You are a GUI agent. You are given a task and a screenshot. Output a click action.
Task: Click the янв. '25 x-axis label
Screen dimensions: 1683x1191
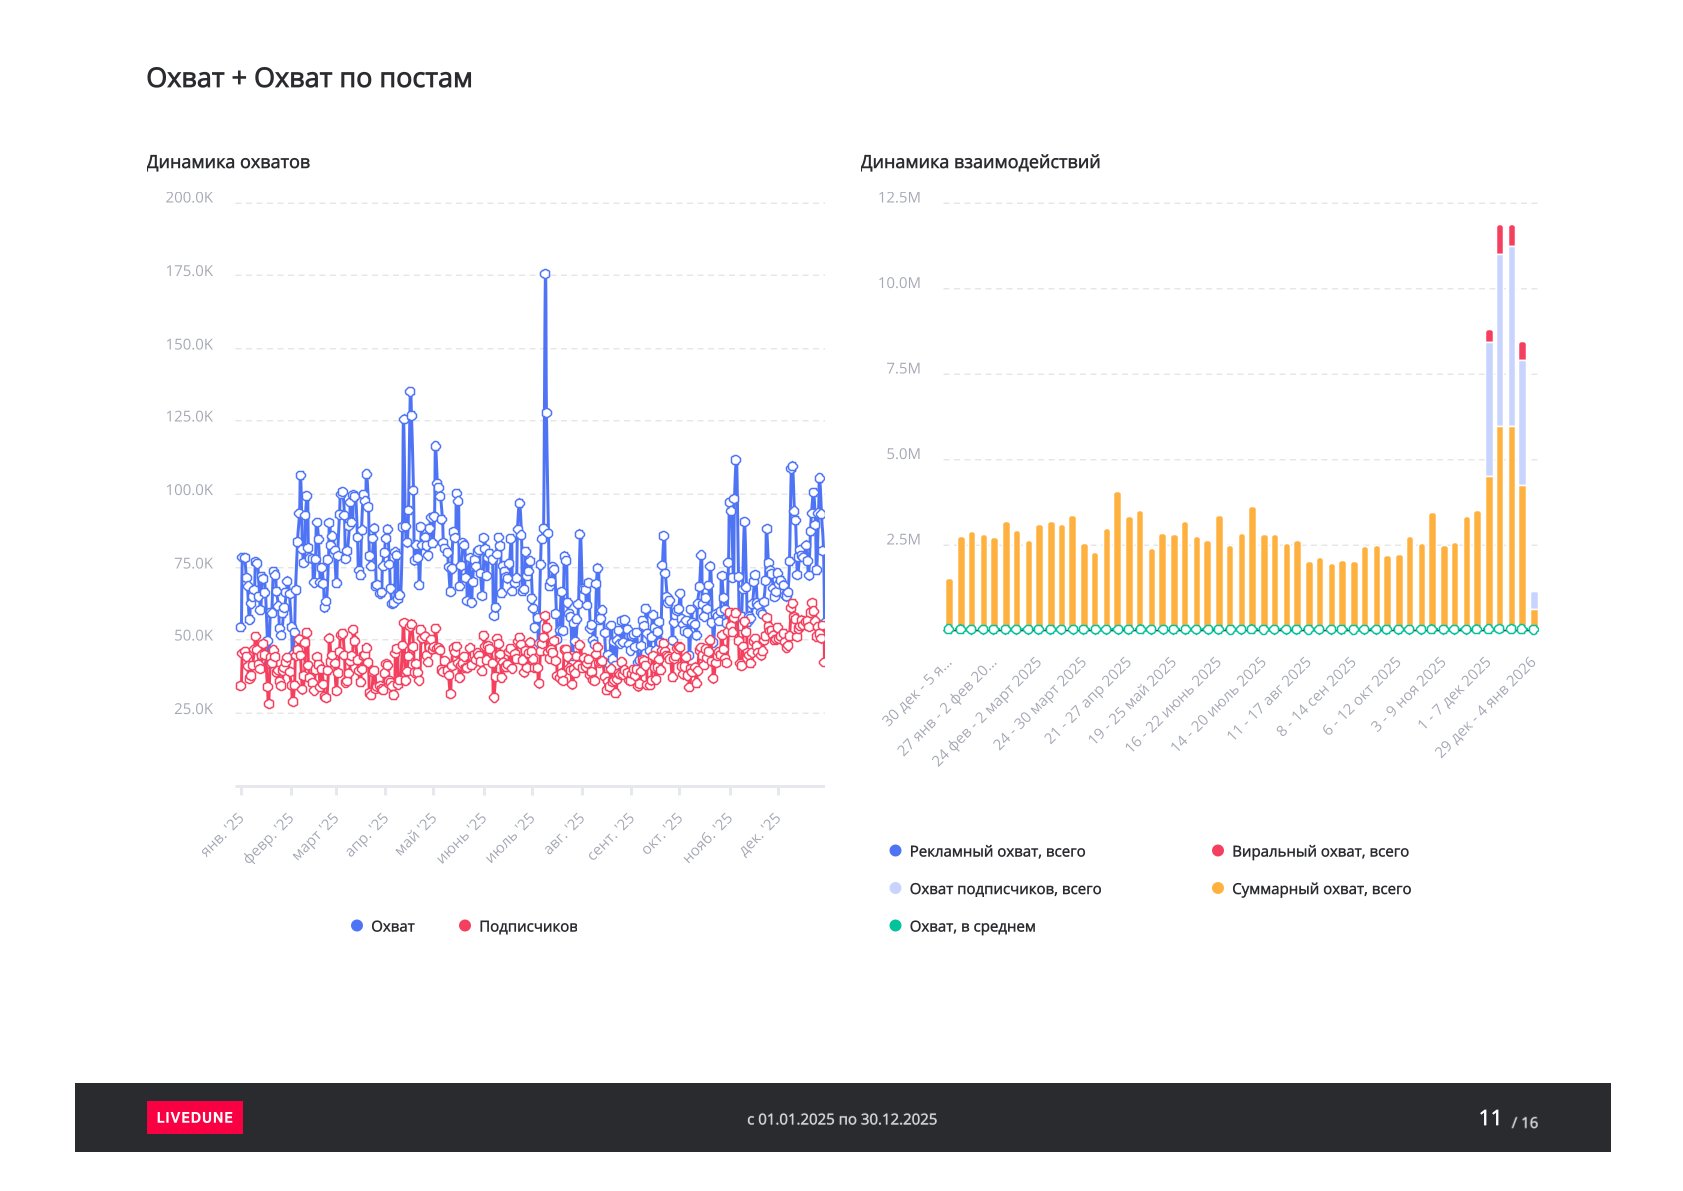click(x=223, y=835)
